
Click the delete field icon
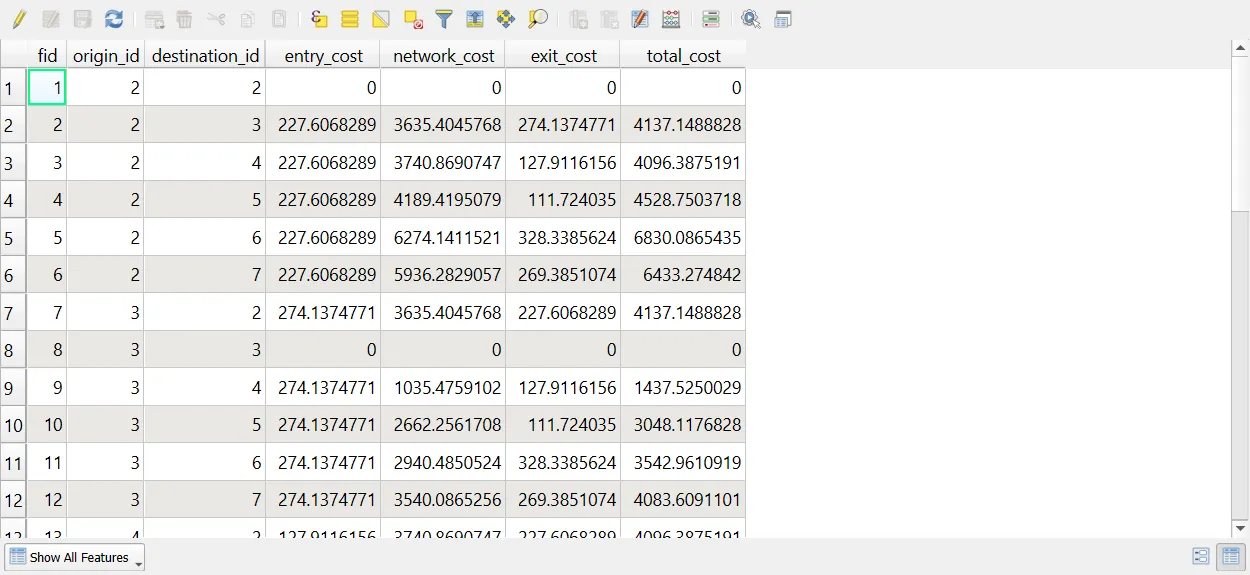(609, 19)
